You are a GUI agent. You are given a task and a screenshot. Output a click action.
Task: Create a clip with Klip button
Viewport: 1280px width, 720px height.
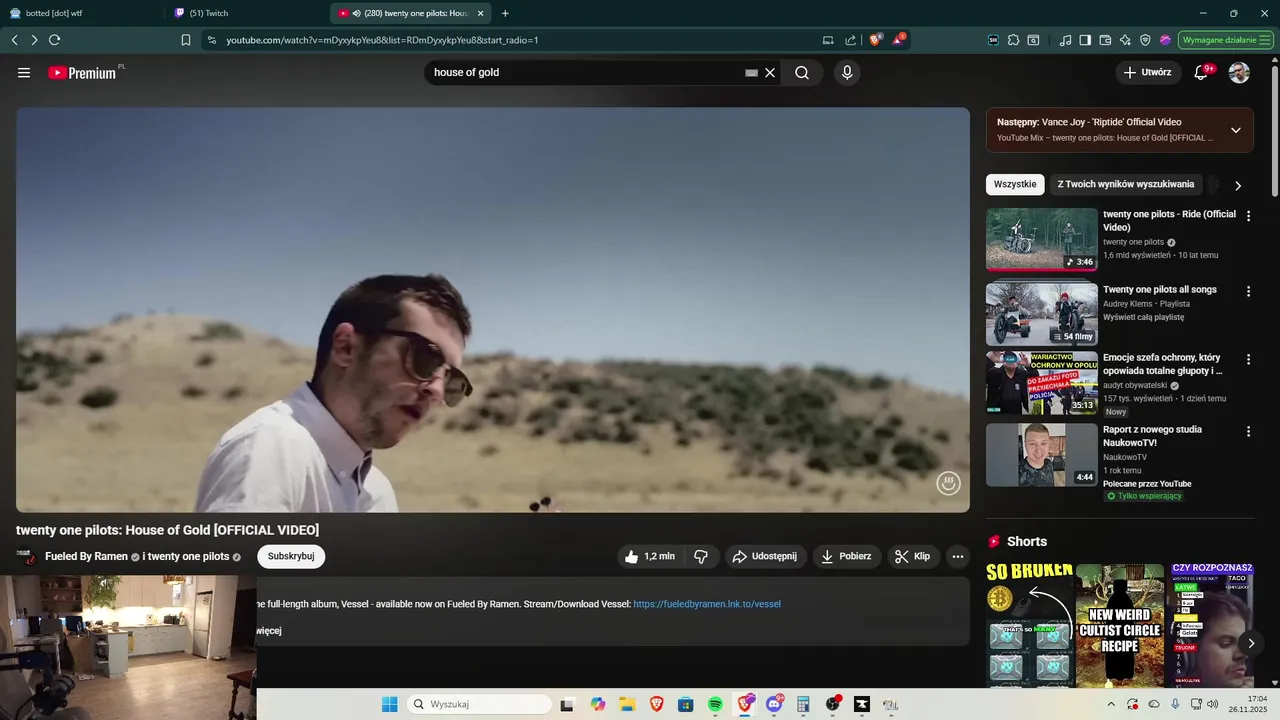[912, 557]
